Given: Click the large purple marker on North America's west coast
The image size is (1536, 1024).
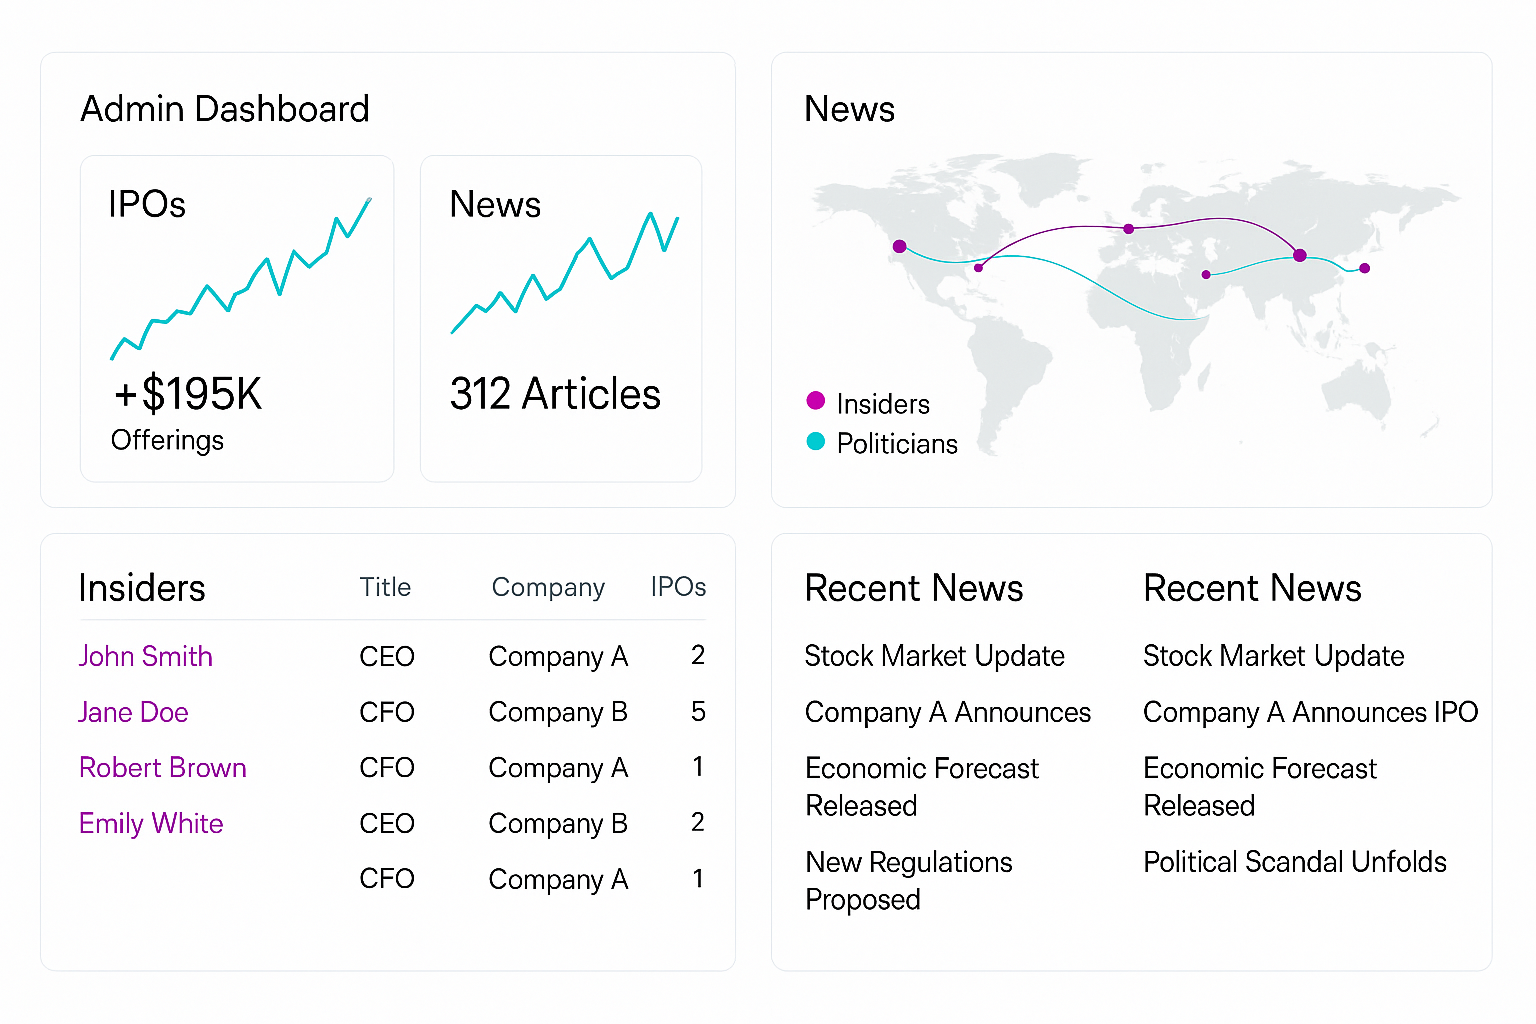Looking at the screenshot, I should click(x=899, y=246).
